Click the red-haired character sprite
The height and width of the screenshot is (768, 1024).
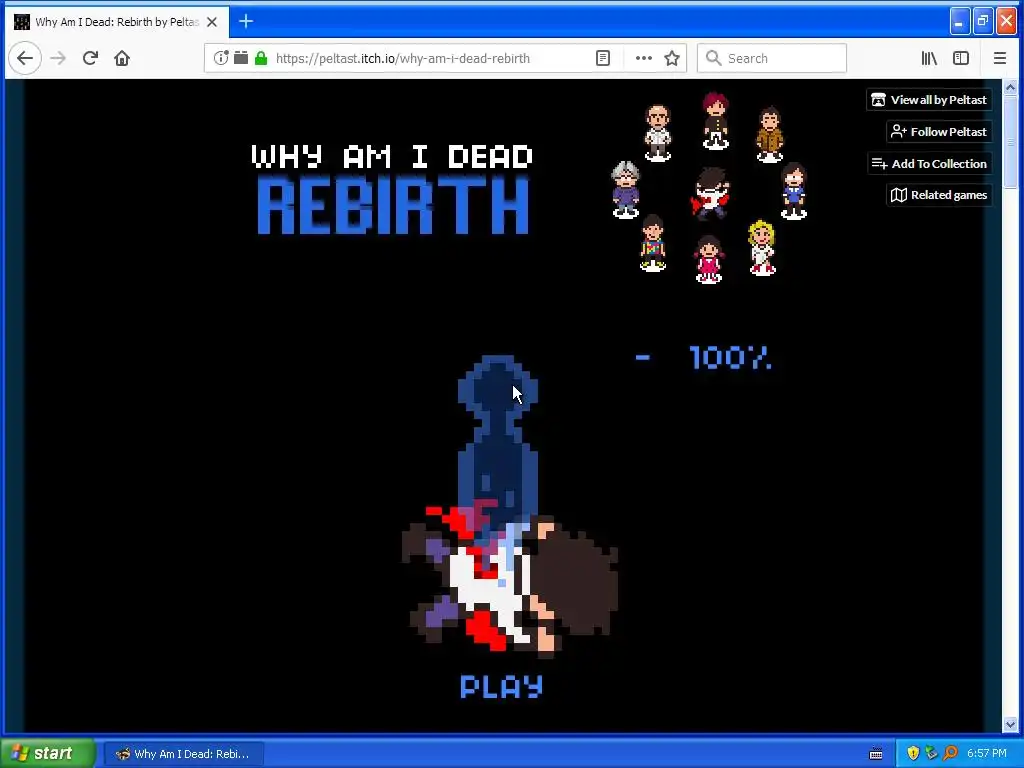tap(716, 121)
